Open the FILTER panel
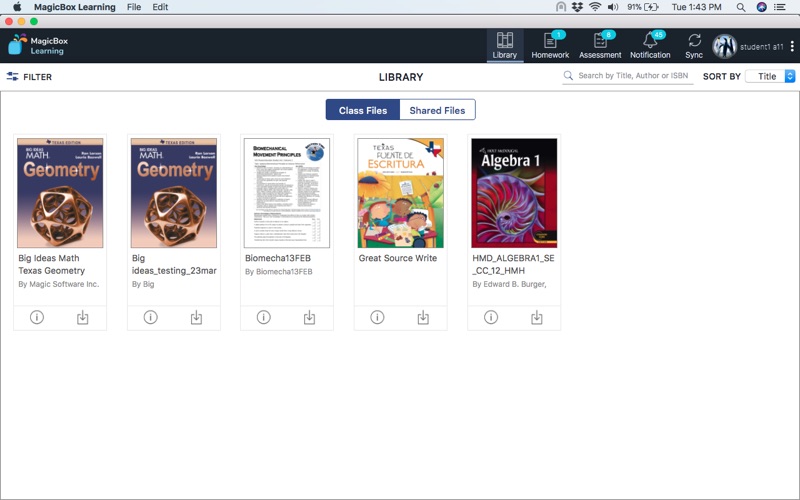The image size is (800, 500). click(29, 77)
